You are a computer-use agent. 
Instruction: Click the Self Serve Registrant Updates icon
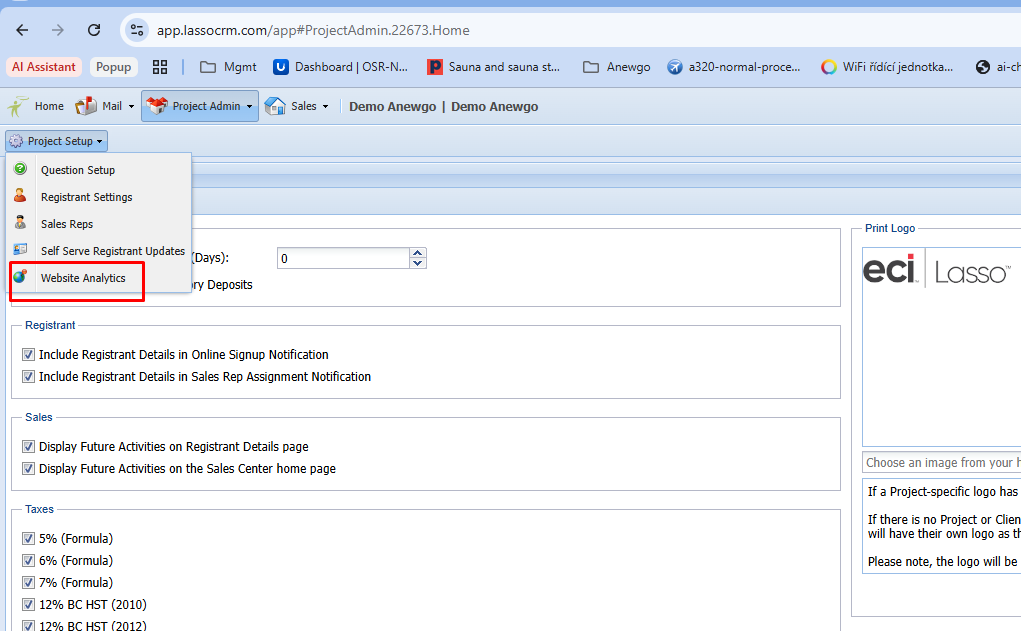tap(20, 251)
